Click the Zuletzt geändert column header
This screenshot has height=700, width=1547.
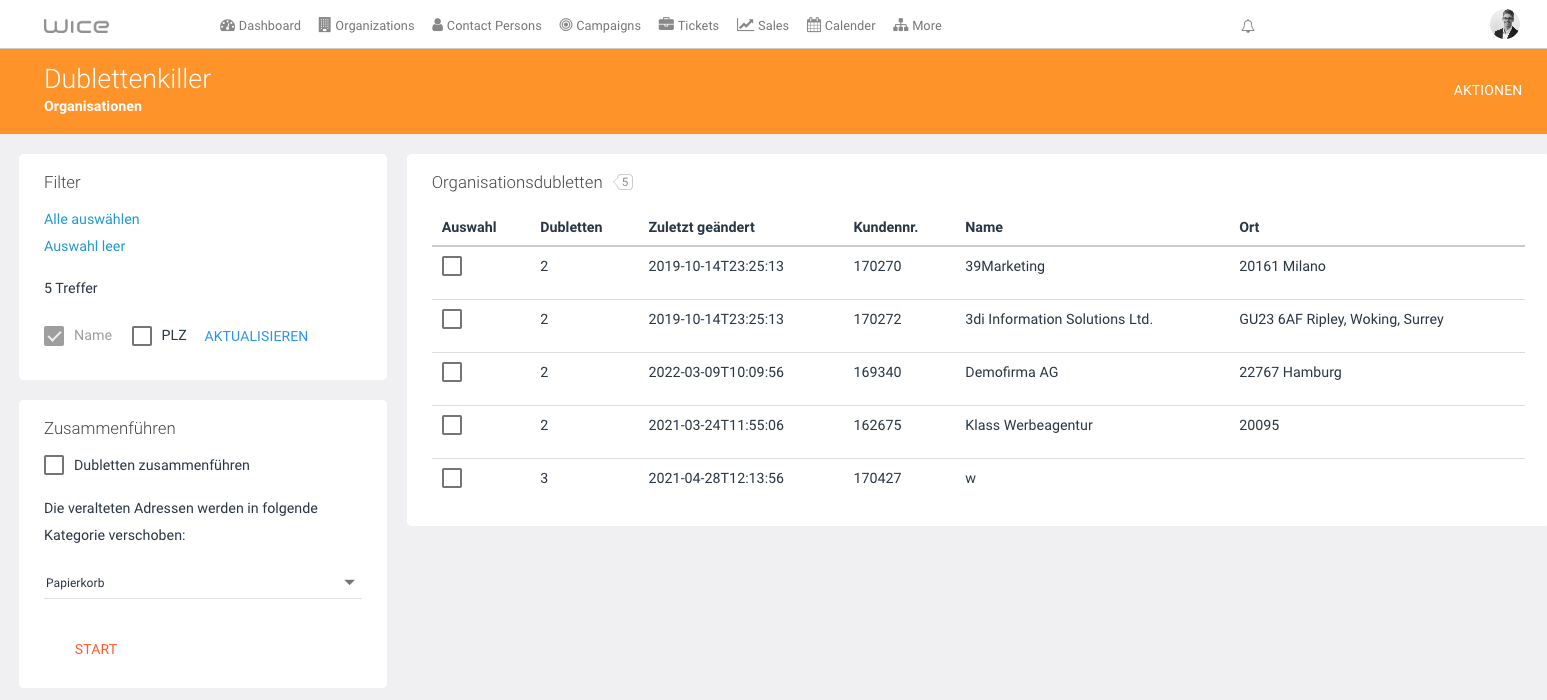702,227
